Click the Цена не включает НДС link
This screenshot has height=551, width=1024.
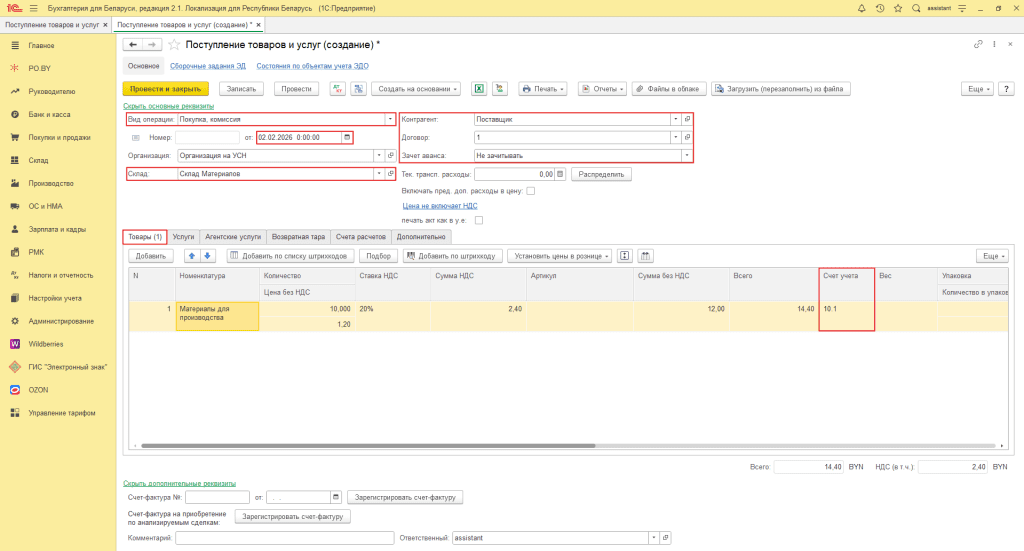click(x=439, y=205)
